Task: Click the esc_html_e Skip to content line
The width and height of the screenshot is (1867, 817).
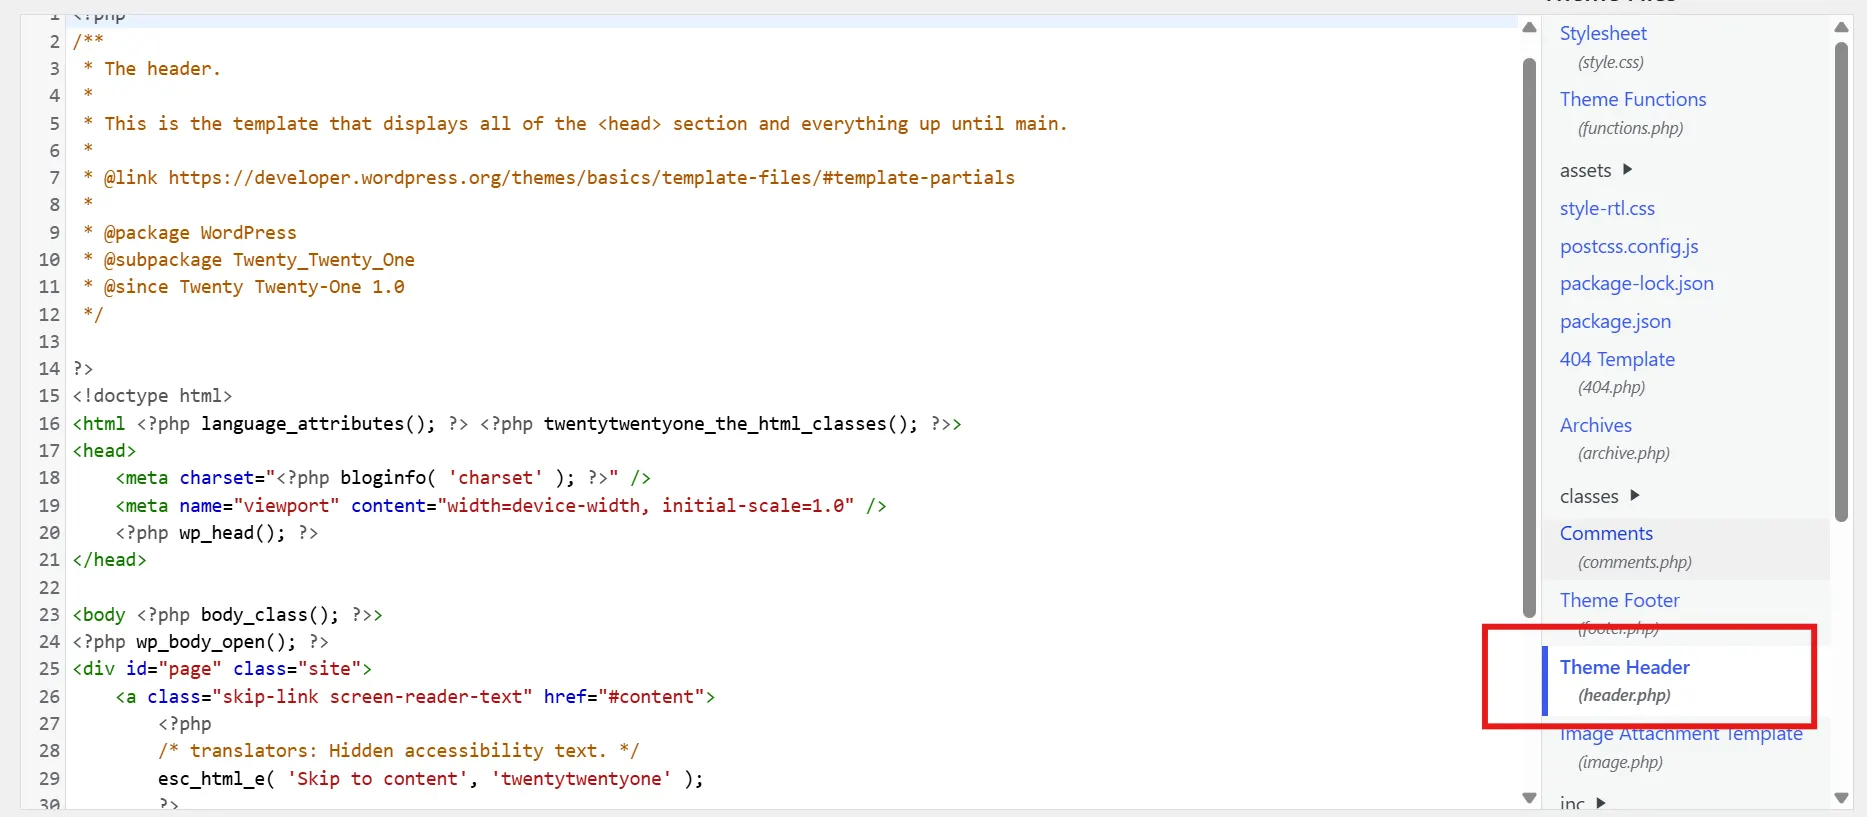Action: coord(431,779)
